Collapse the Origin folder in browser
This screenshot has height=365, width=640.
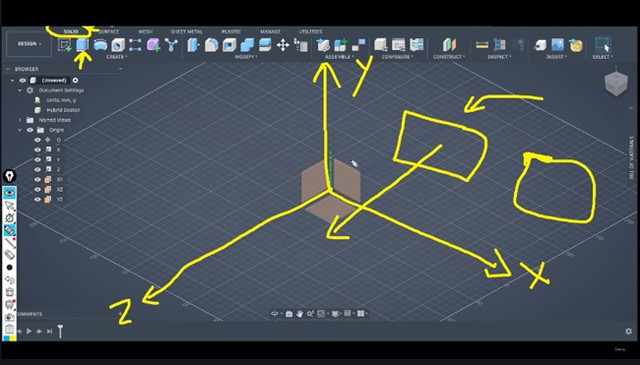20,130
